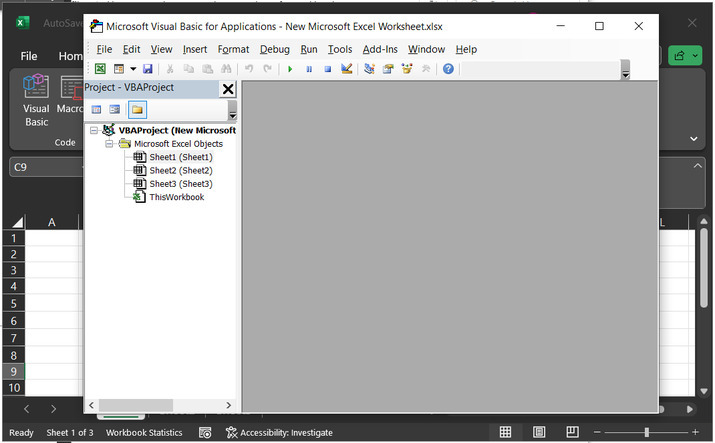
Task: Switch to Normal view in Excel status bar
Action: 505,432
